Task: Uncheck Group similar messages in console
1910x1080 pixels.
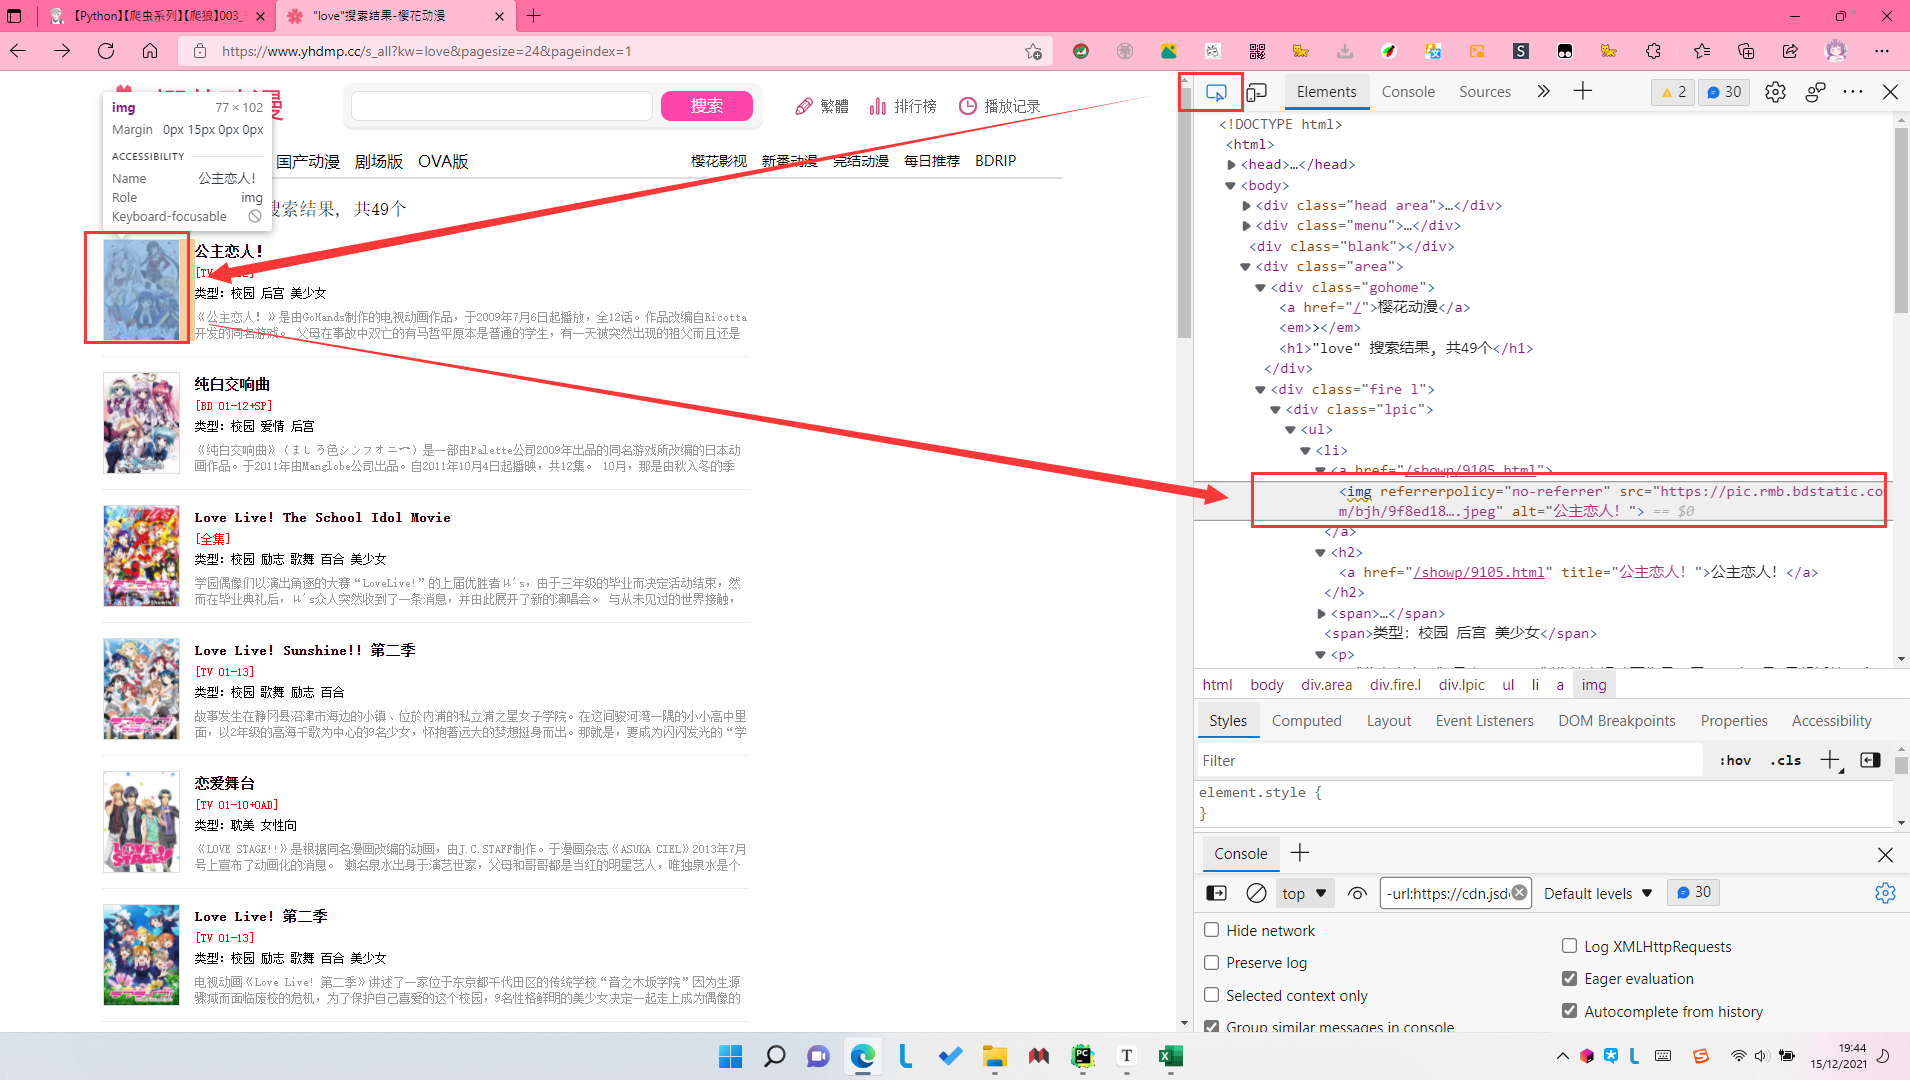Action: point(1211,1026)
